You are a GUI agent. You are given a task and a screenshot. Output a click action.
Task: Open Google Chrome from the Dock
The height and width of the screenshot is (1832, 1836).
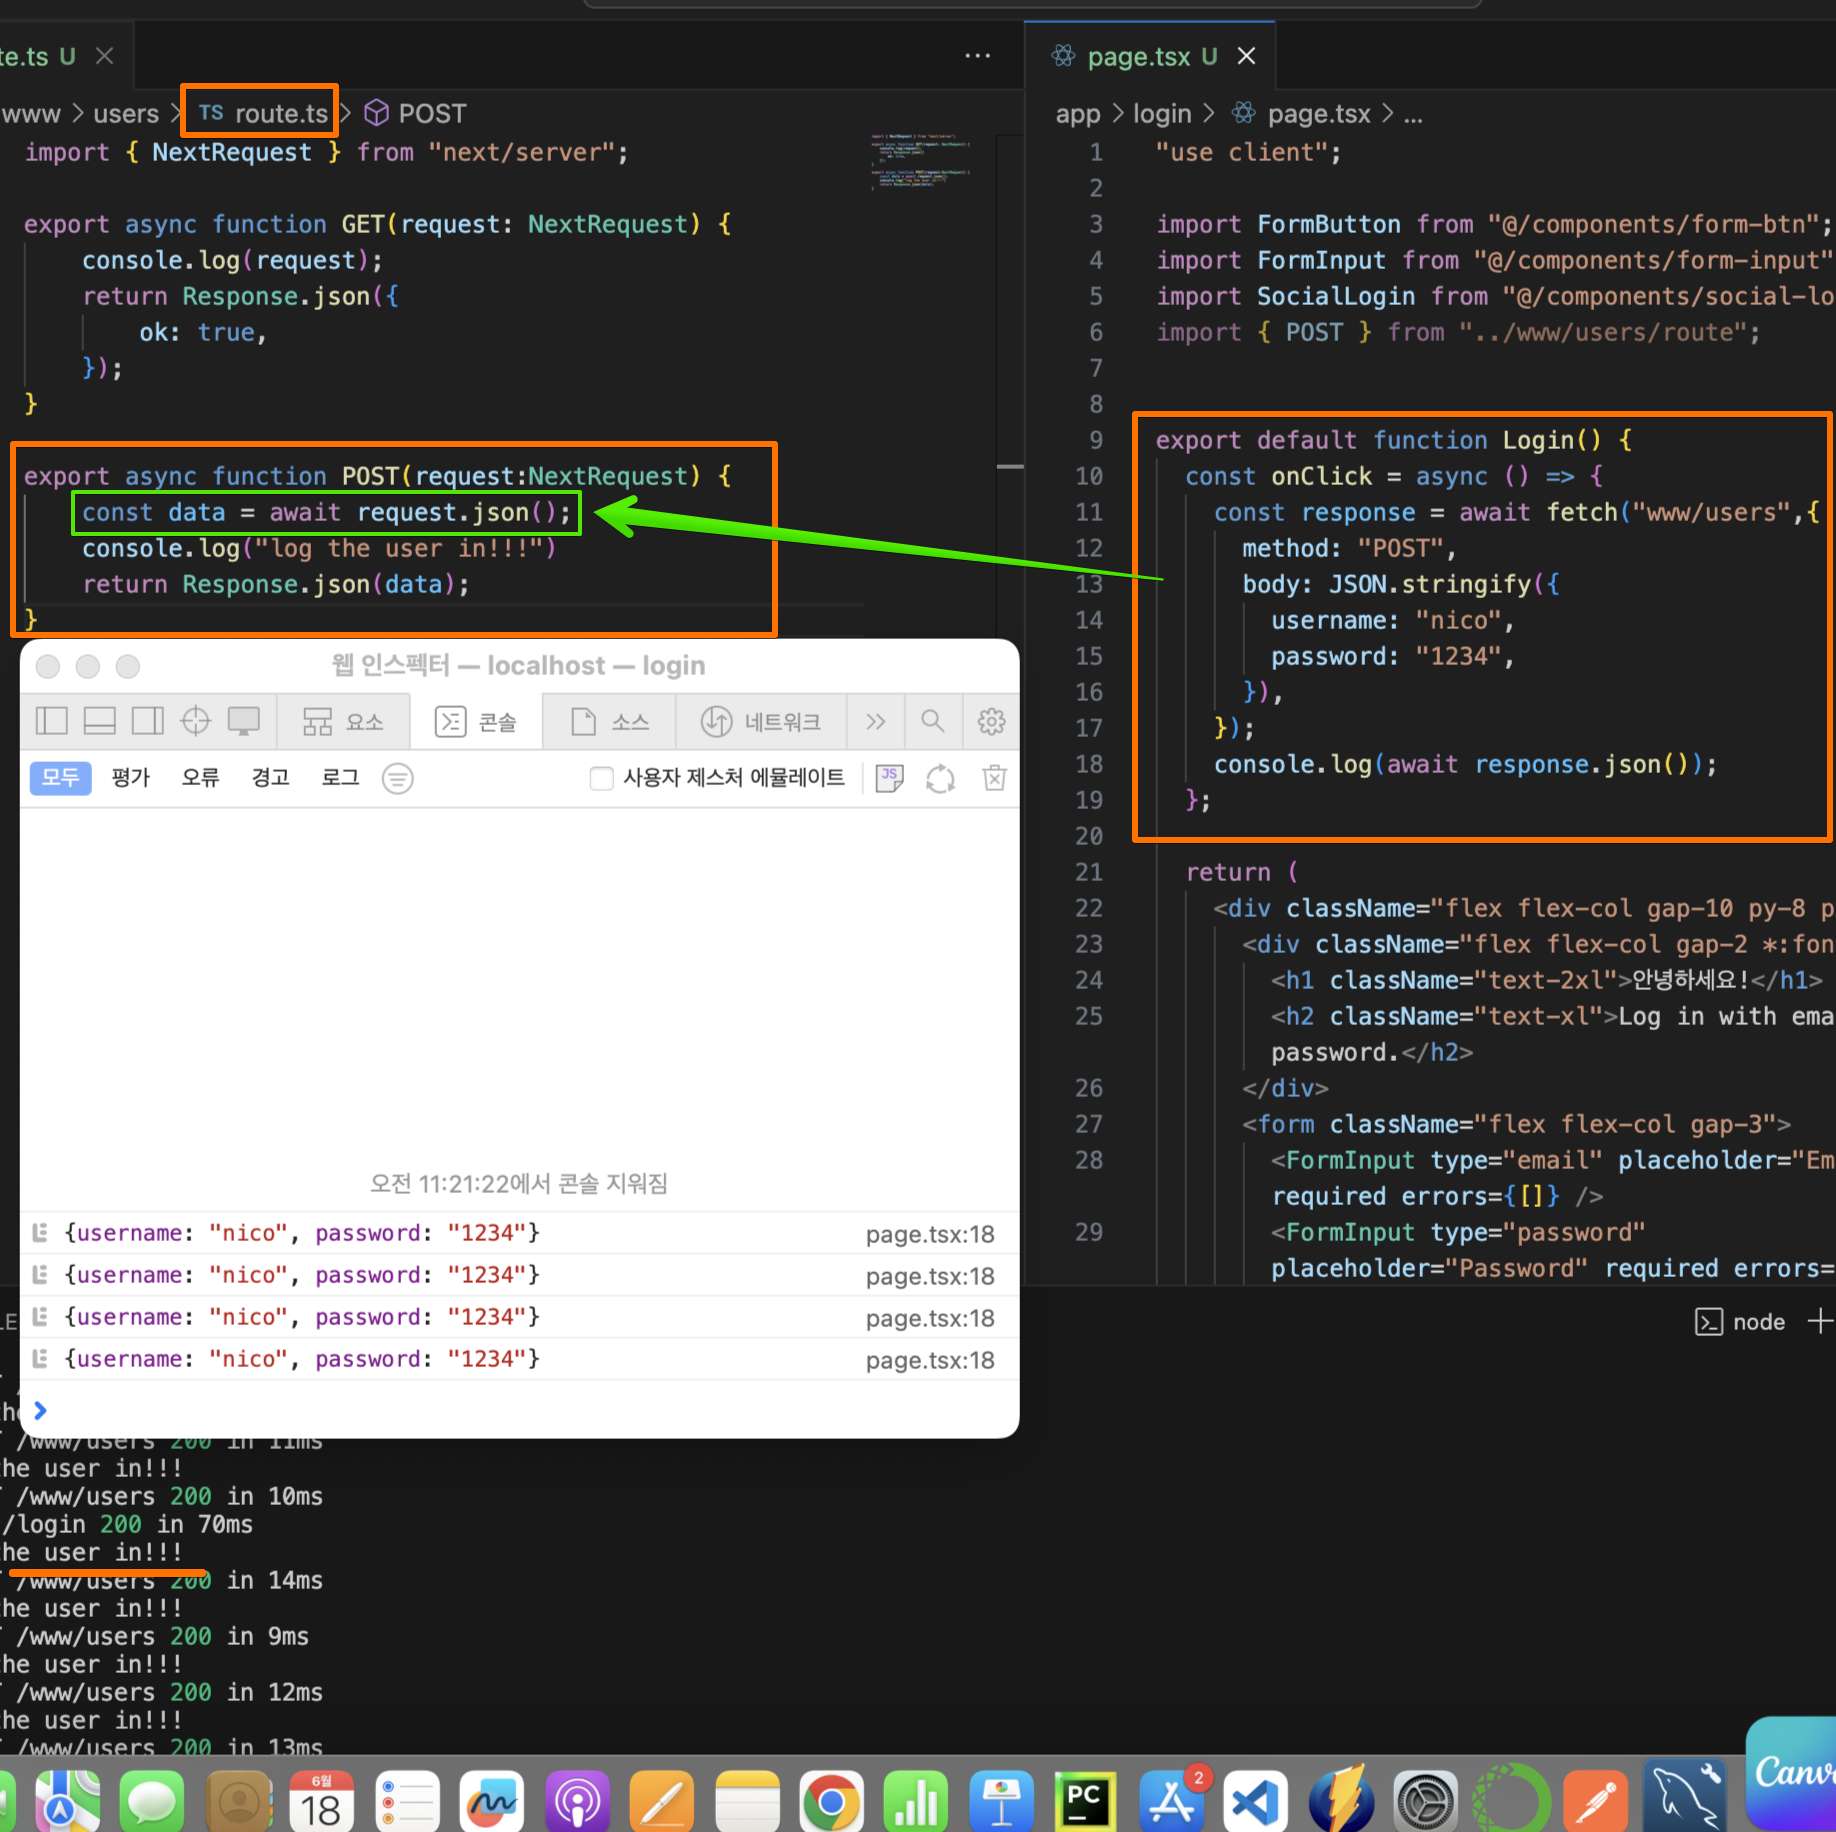832,1799
